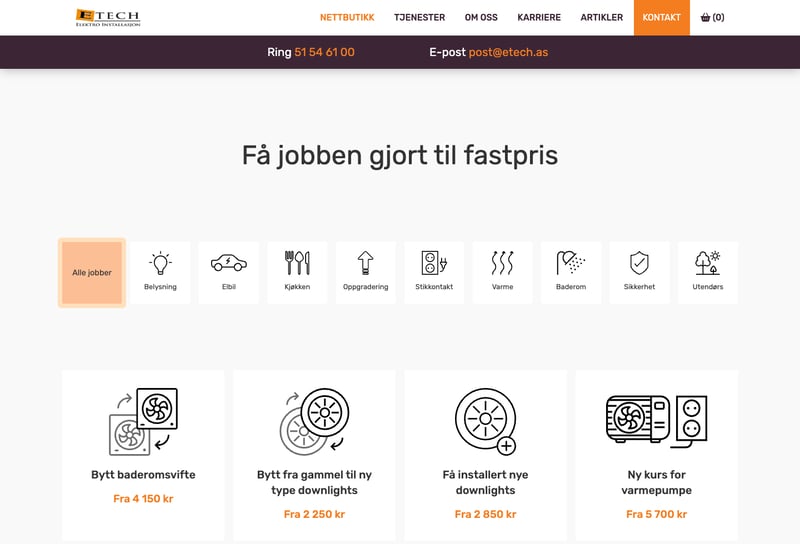The image size is (800, 544).
Task: Select the Stikkontakt socket icon
Action: (x=434, y=263)
